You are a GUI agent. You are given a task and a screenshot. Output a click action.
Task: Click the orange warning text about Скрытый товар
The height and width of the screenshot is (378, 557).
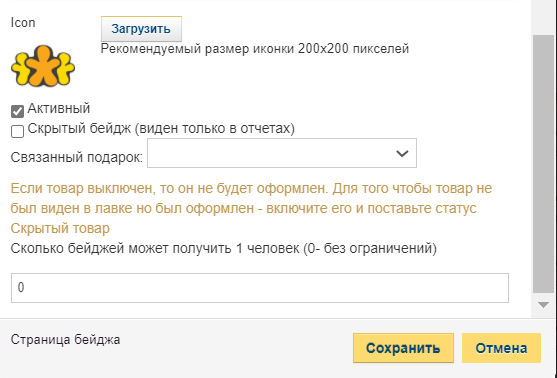(251, 208)
